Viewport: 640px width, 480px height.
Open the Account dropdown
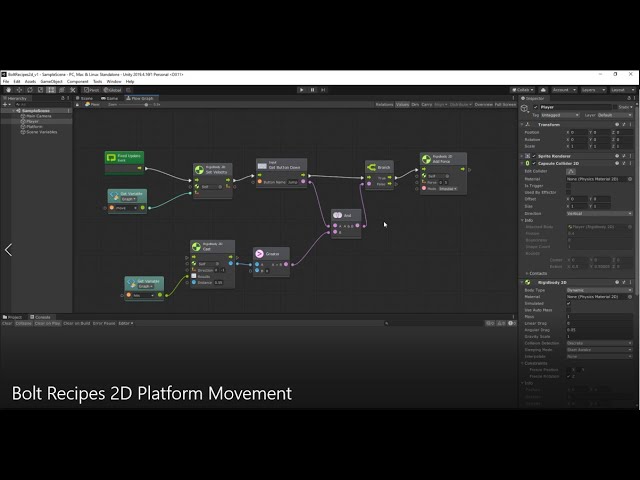[x=564, y=90]
